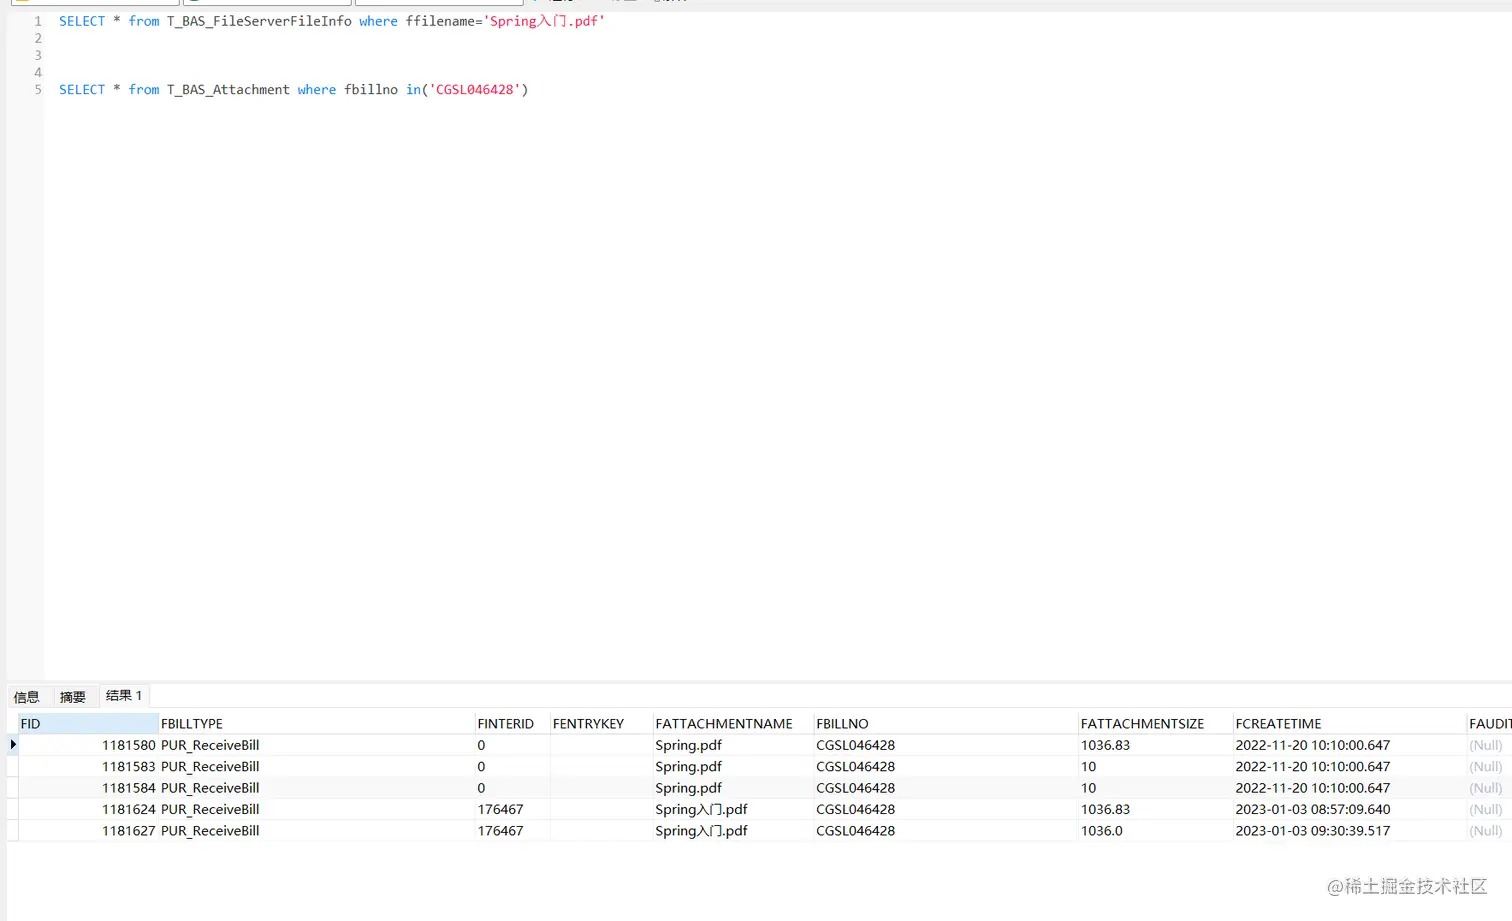Select the FENTRYKEY column header

601,724
